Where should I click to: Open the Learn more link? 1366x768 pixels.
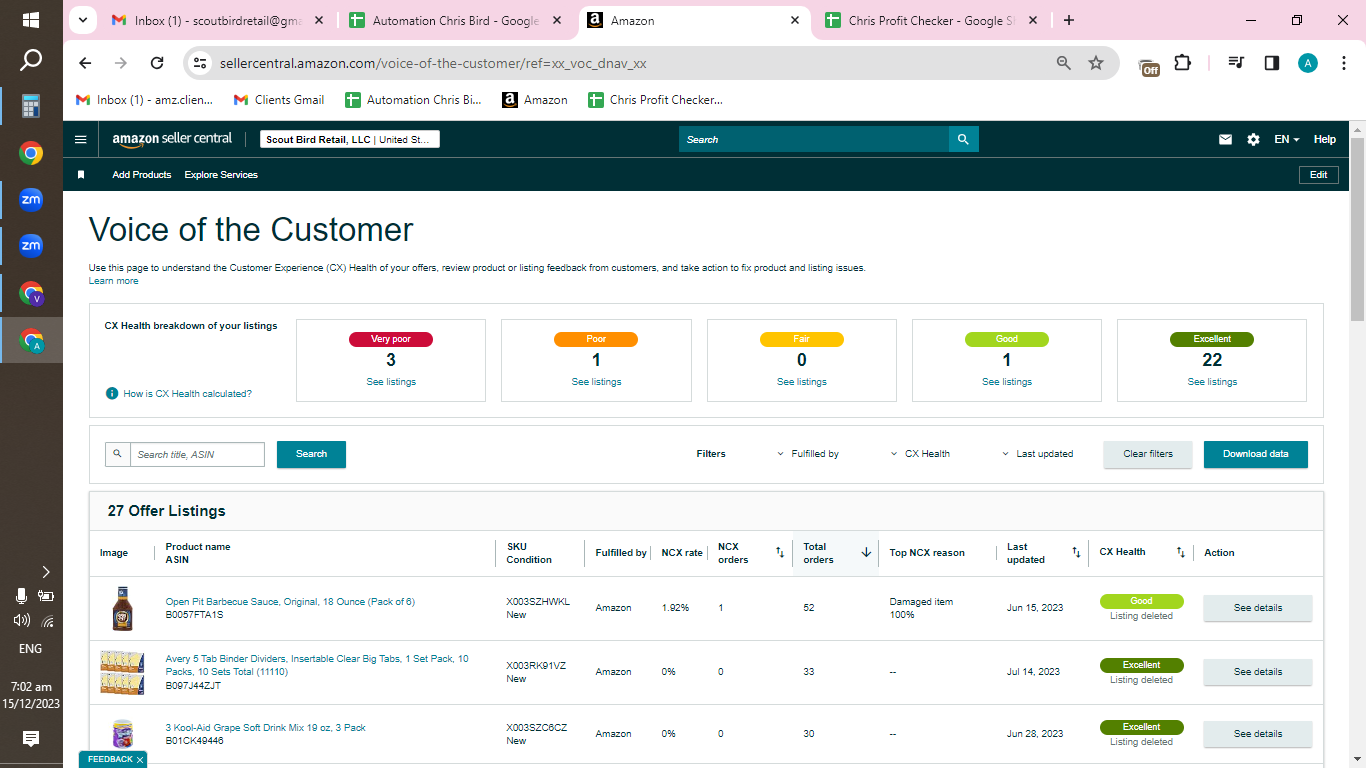(x=114, y=281)
